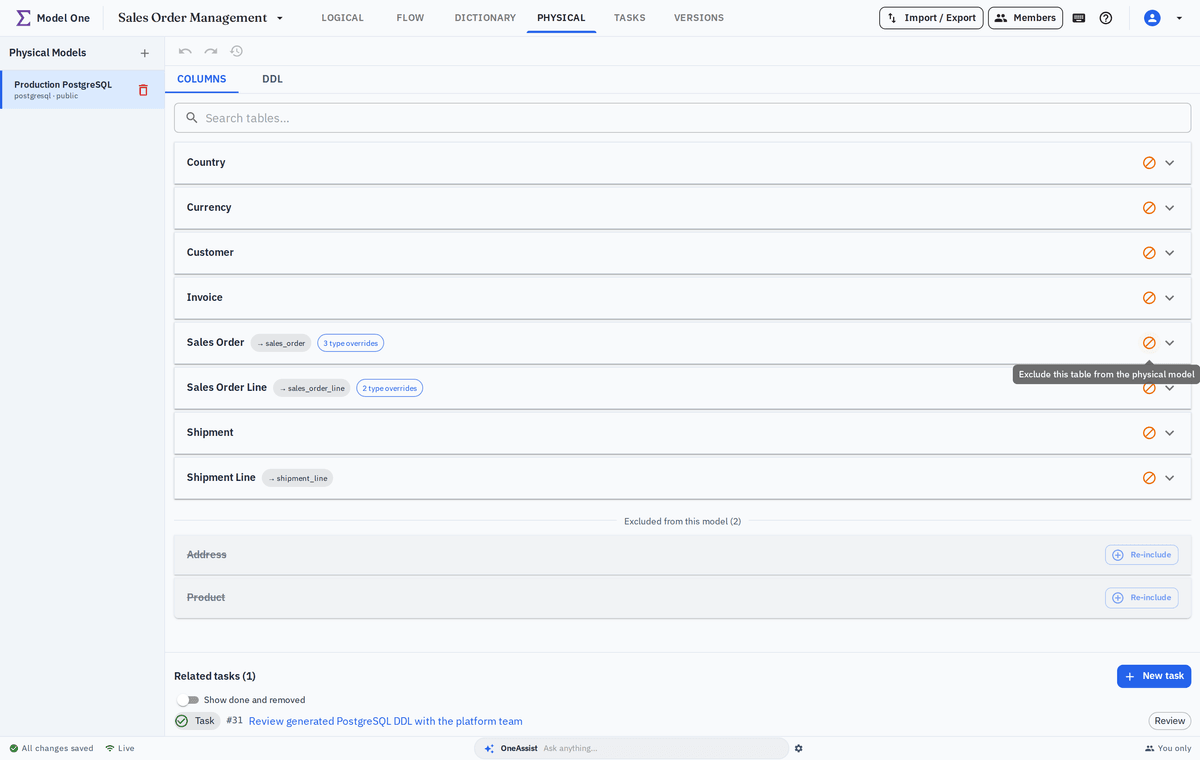Exclude the Customer table icon
This screenshot has width=1200, height=760.
[1149, 253]
